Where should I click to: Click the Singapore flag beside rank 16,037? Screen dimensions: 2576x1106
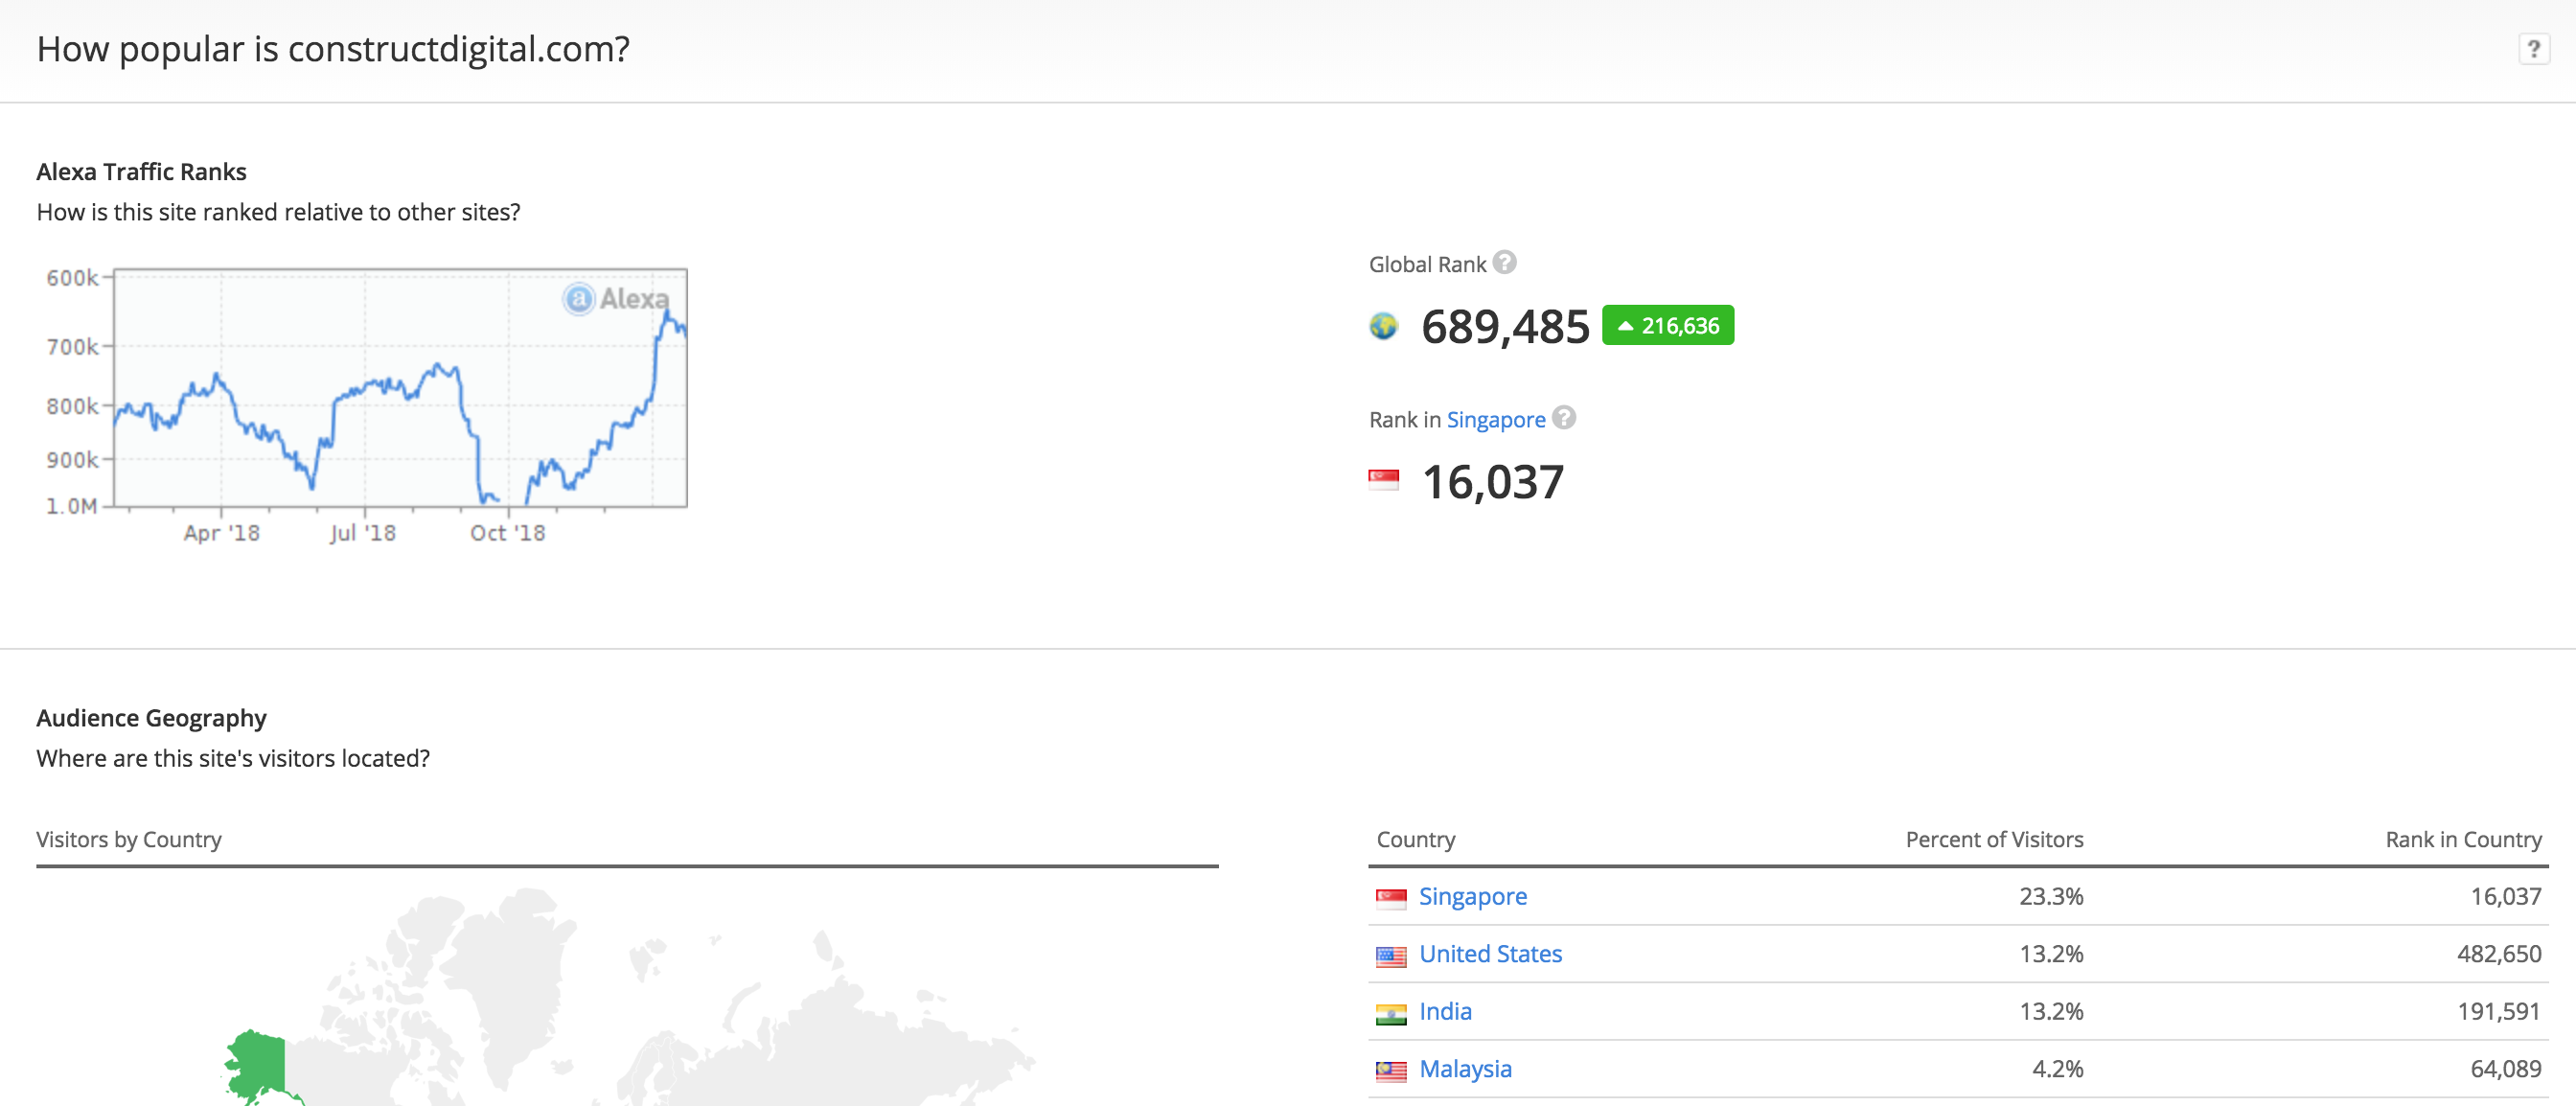point(1383,481)
